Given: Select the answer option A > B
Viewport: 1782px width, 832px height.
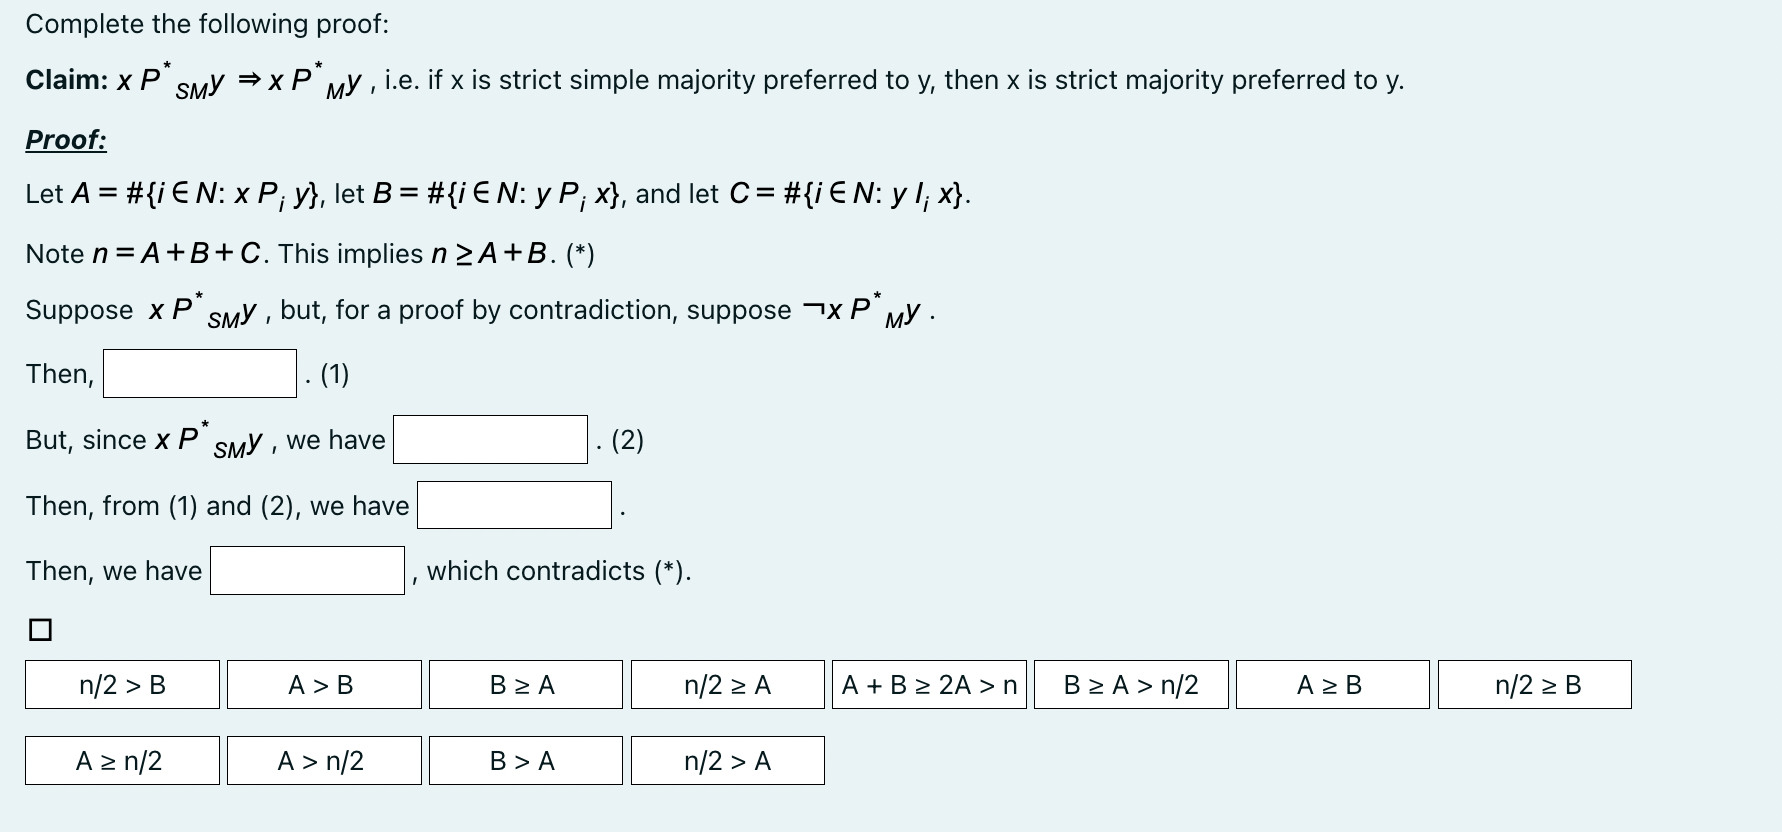Looking at the screenshot, I should (322, 685).
